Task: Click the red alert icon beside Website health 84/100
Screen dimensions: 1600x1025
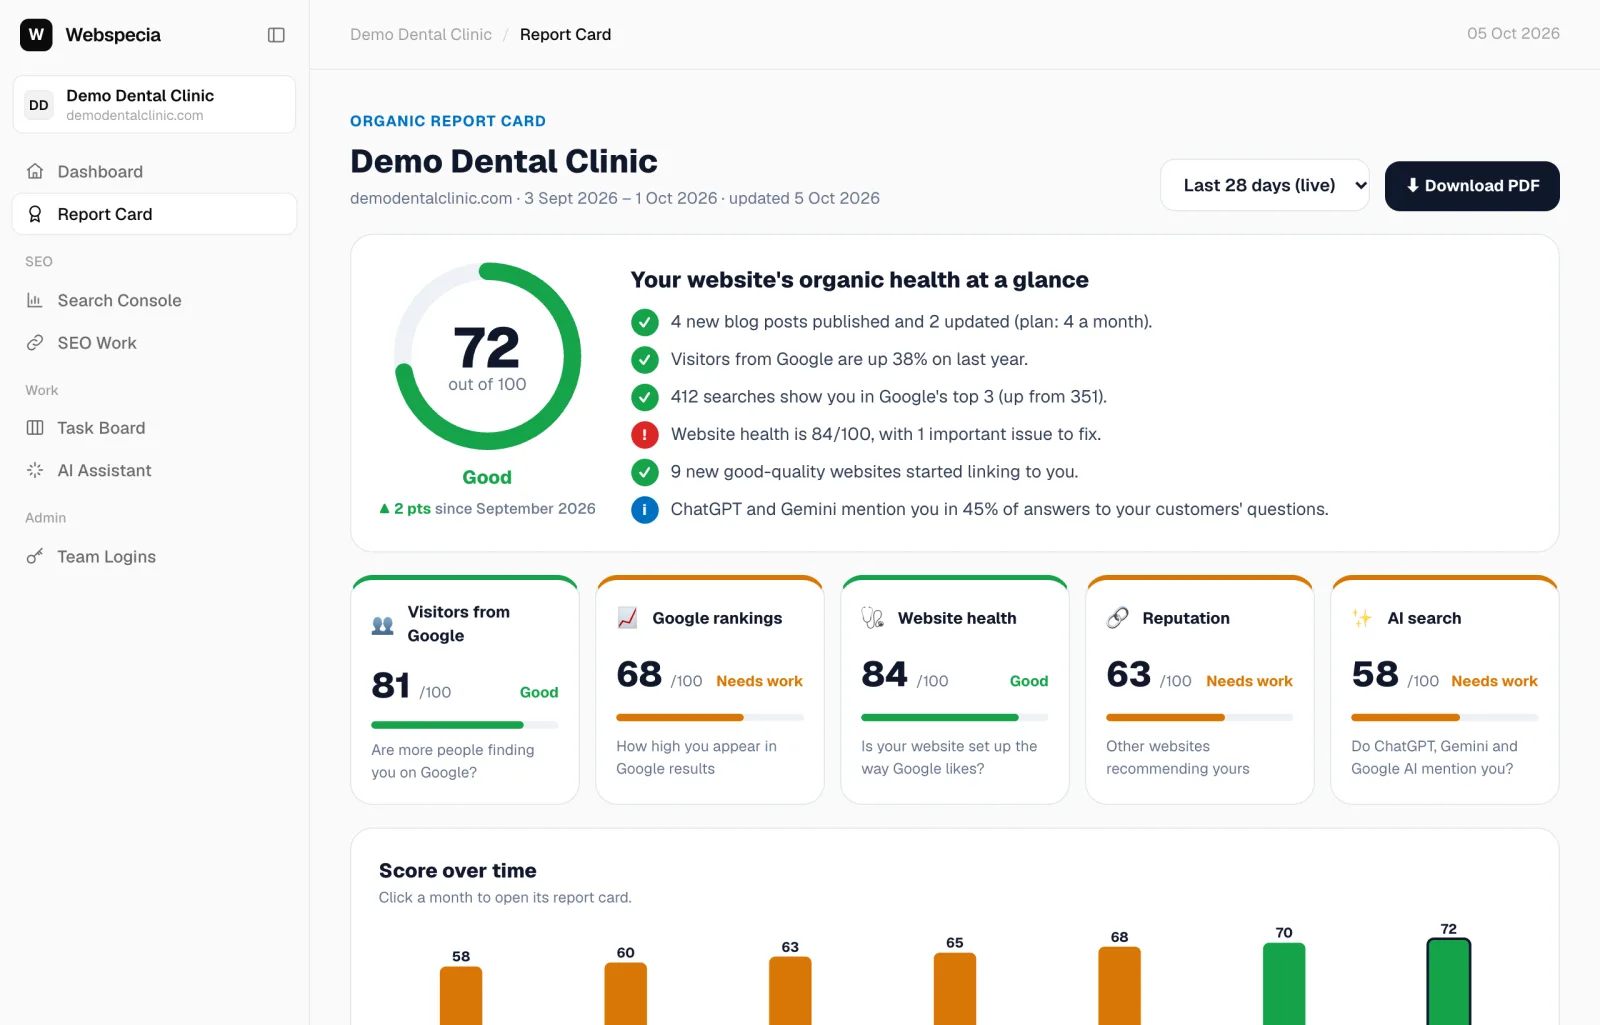Action: coord(645,434)
